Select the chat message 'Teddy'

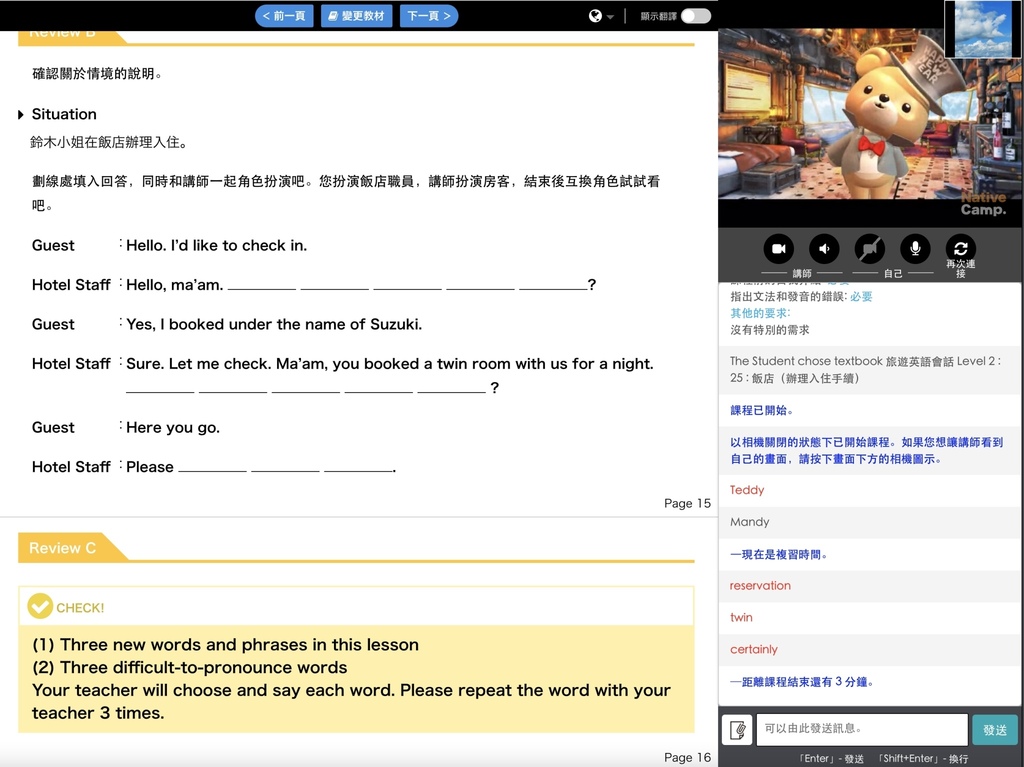[746, 490]
